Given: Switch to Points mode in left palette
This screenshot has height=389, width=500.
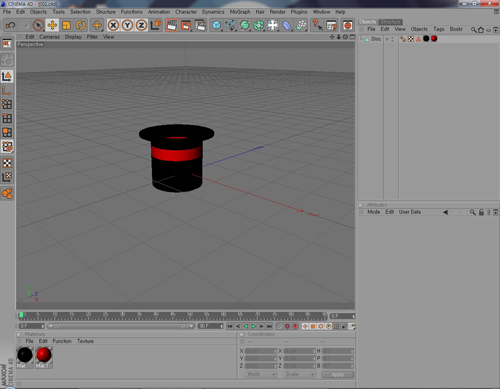Looking at the screenshot, I should click(7, 104).
